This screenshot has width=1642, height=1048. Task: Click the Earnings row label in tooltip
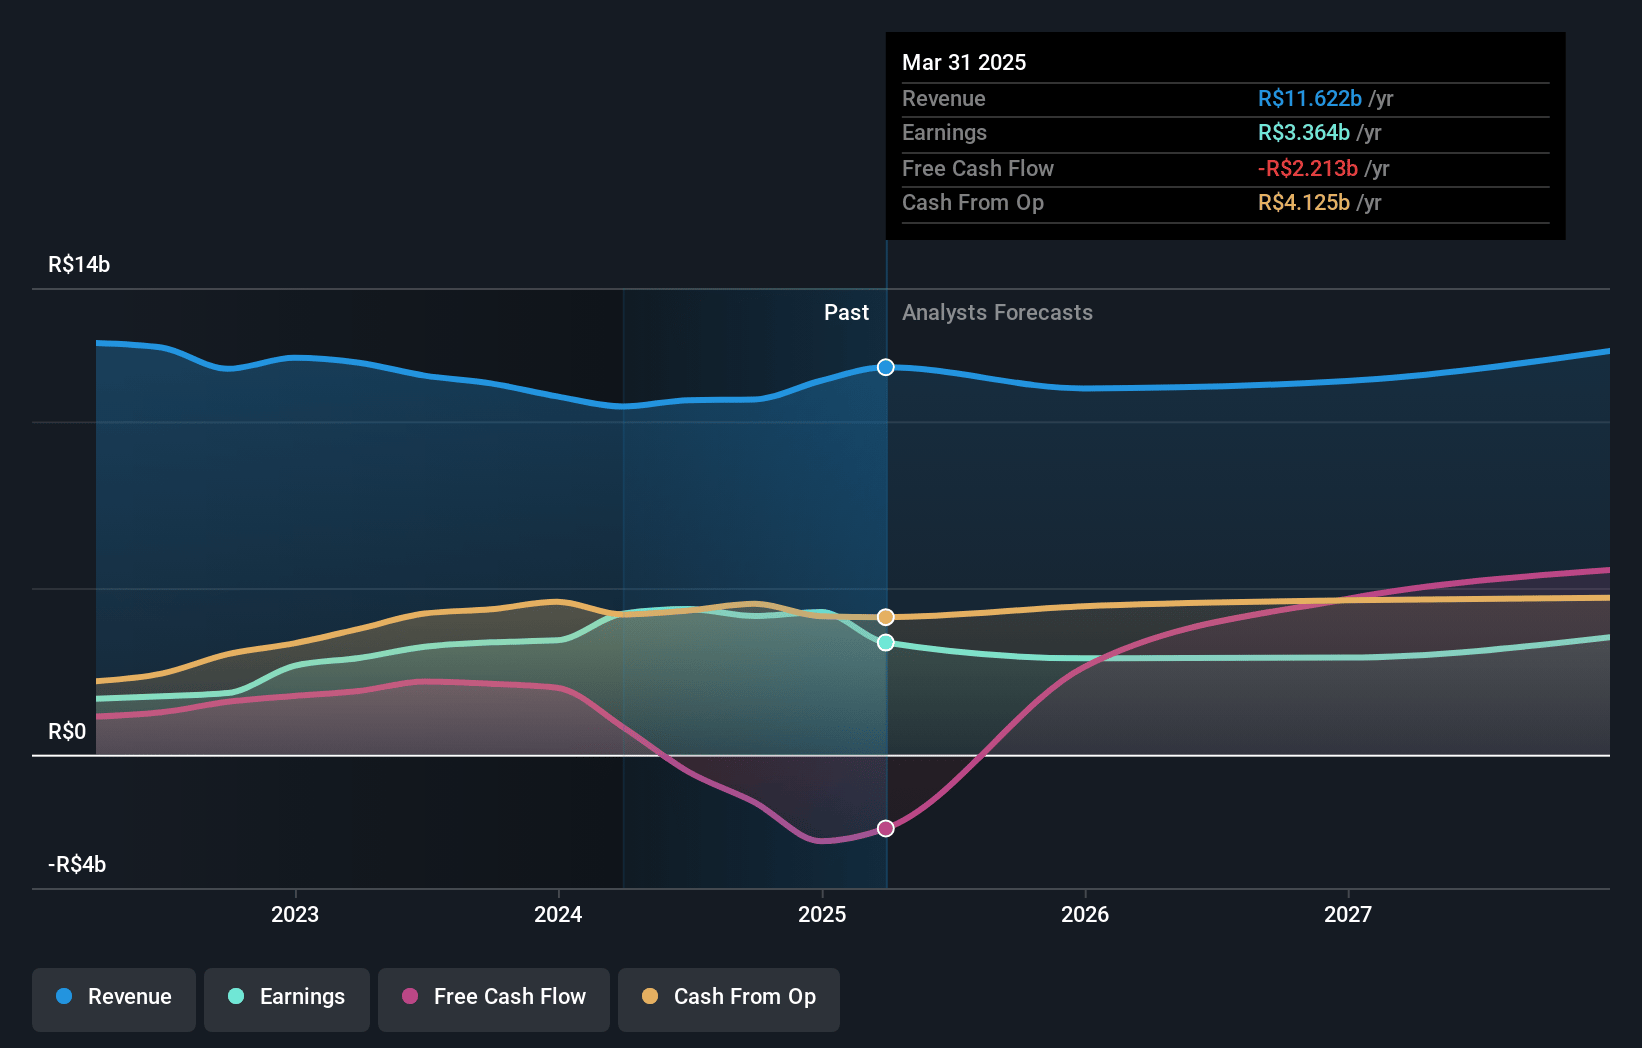(944, 132)
